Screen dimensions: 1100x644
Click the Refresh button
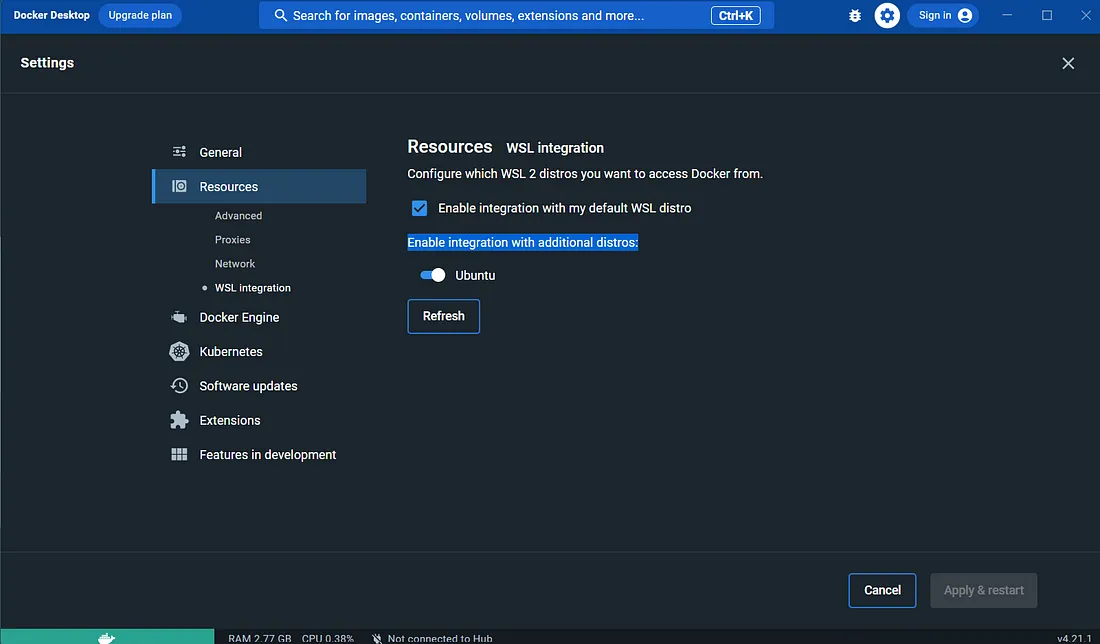pyautogui.click(x=443, y=316)
